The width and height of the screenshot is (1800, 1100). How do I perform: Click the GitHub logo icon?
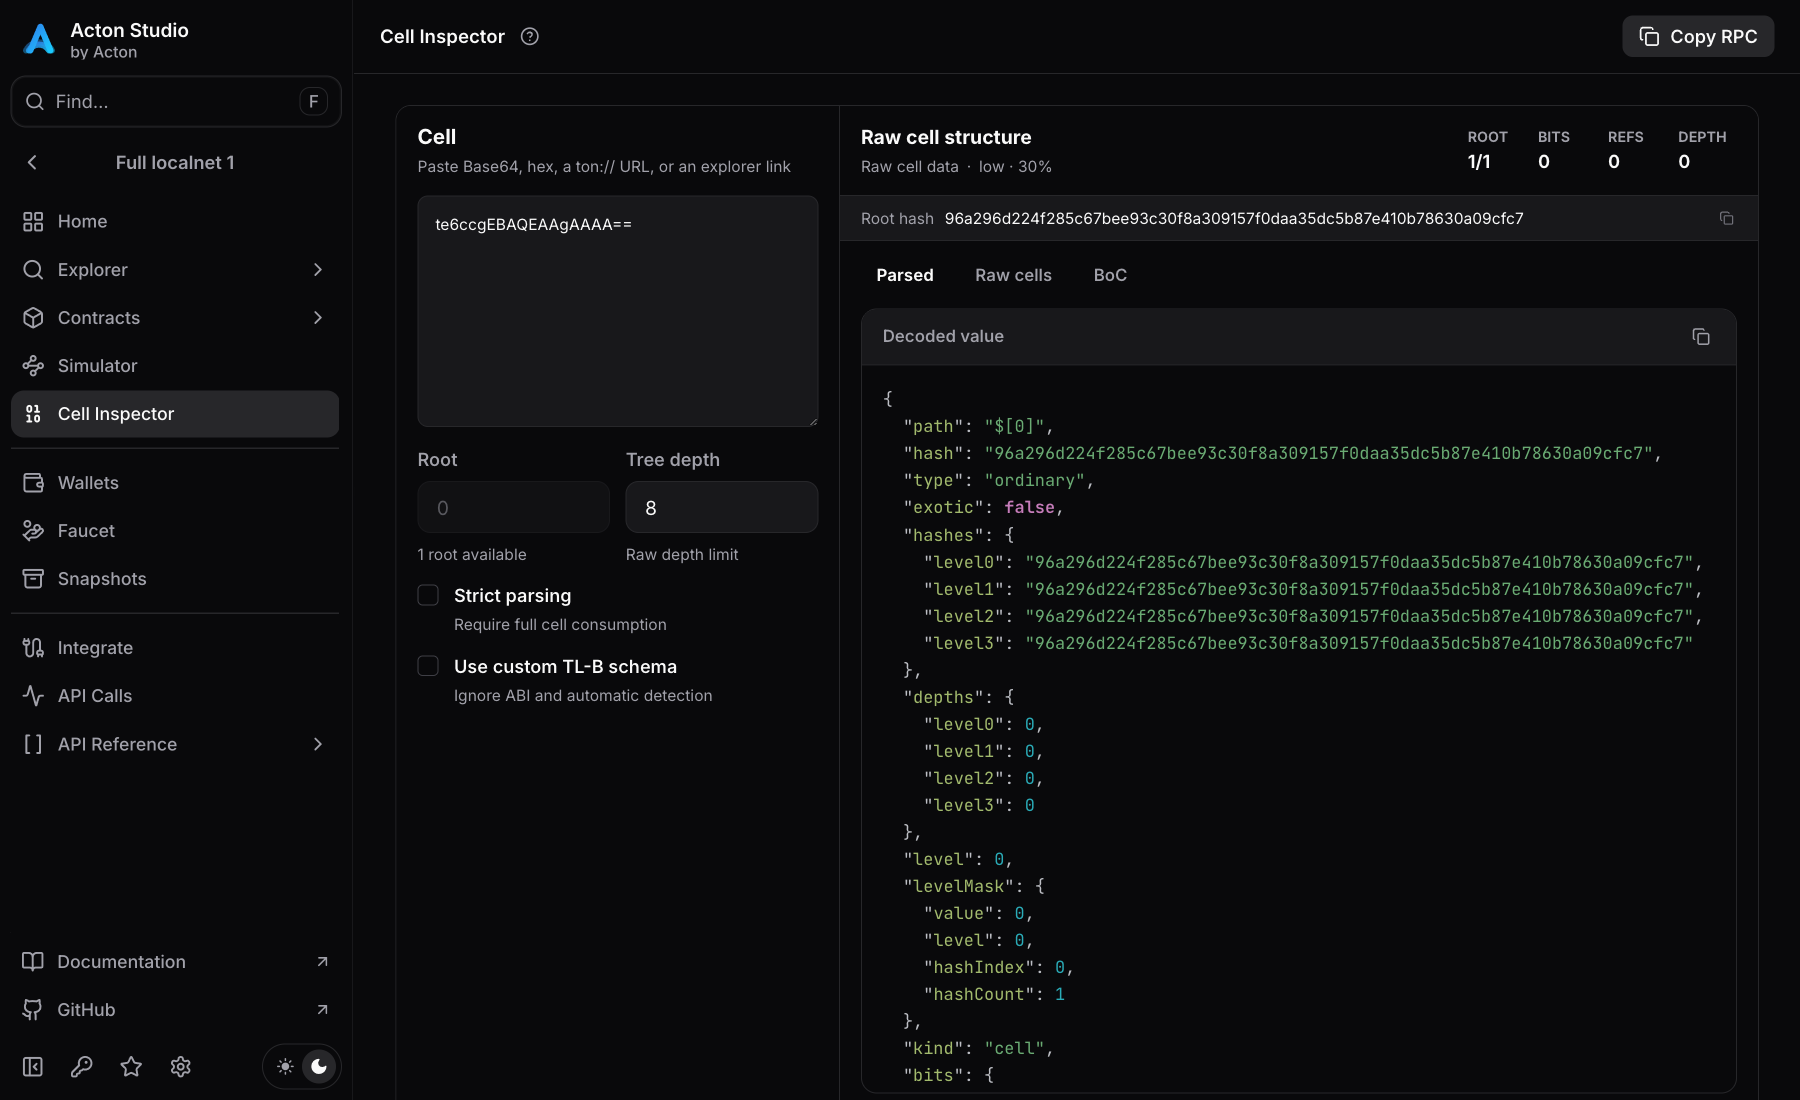(x=33, y=1009)
